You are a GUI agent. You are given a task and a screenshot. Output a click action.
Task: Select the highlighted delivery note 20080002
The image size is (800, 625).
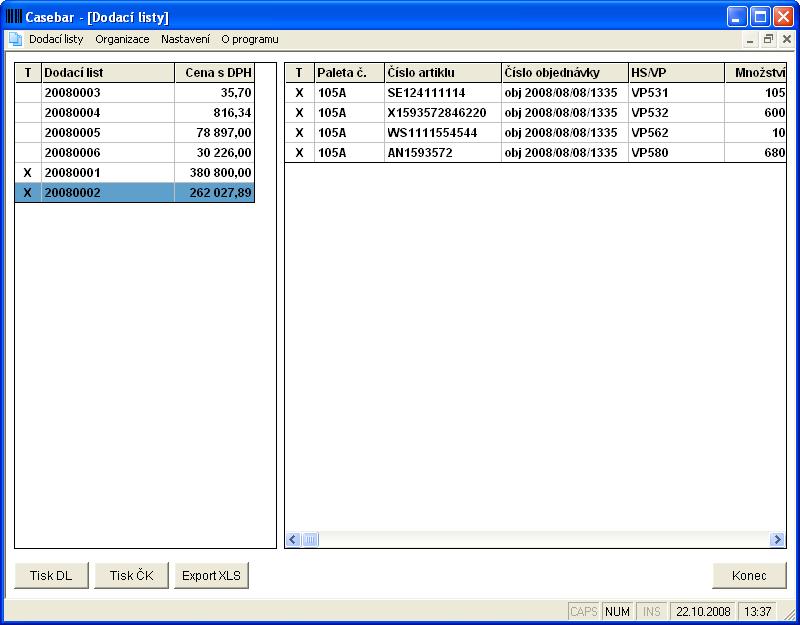point(72,192)
